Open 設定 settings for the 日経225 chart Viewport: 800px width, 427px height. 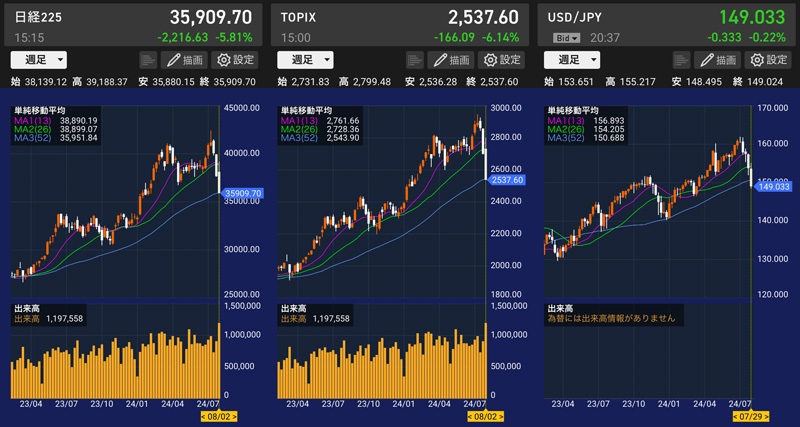[x=235, y=60]
